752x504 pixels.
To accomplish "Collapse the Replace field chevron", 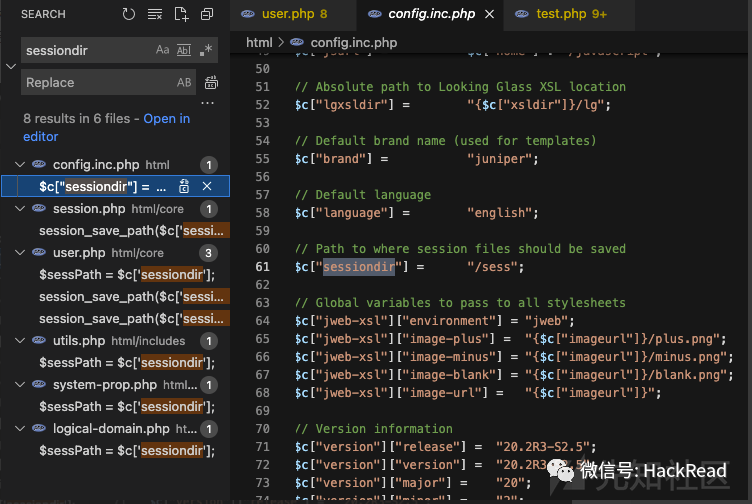I will pos(11,66).
